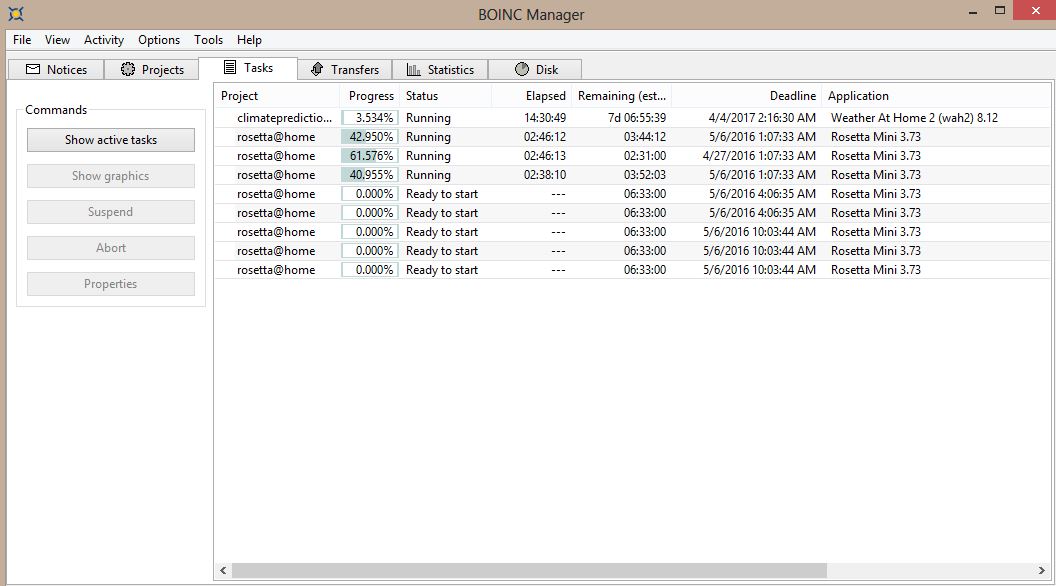Screen dimensions: 1056x586
Task: Sort by the Remaining (est...) column header
Action: point(622,96)
